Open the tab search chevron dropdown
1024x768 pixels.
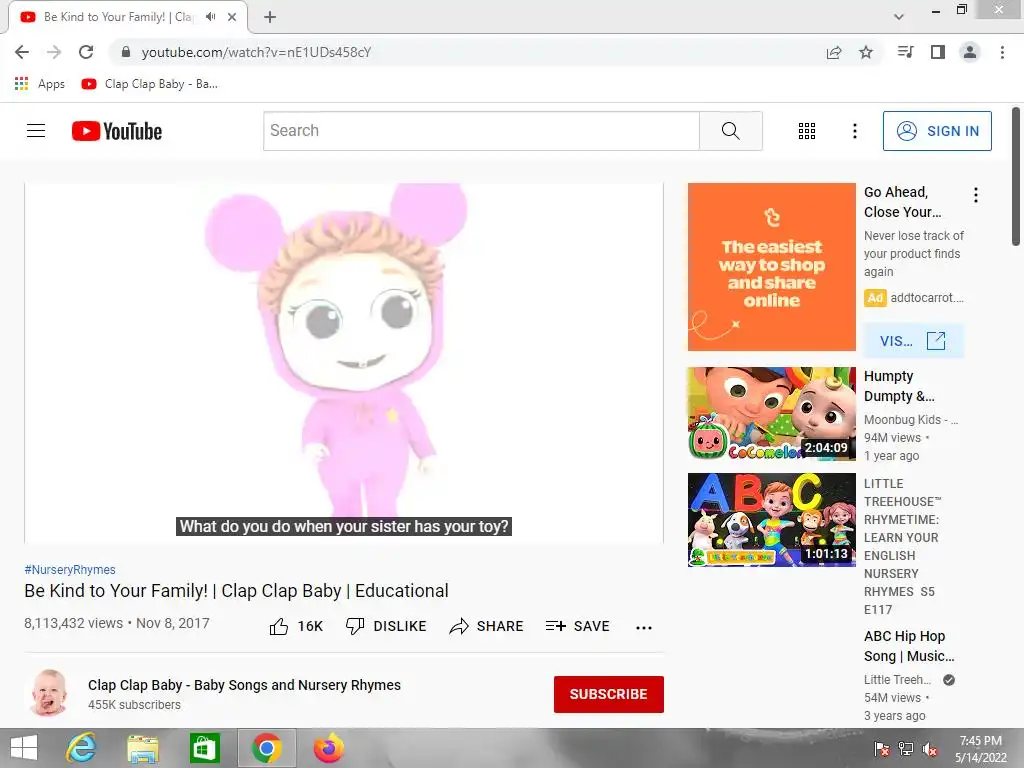pyautogui.click(x=899, y=17)
